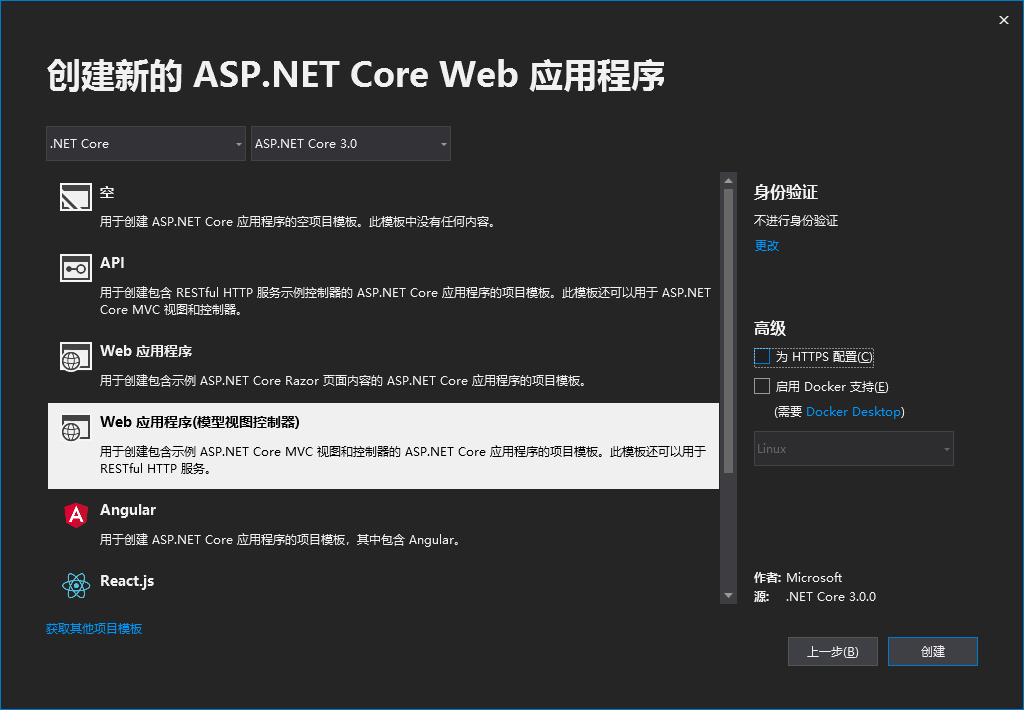Screen dimensions: 1024x710
Task: Open the Docker Desktop link
Action: click(853, 412)
